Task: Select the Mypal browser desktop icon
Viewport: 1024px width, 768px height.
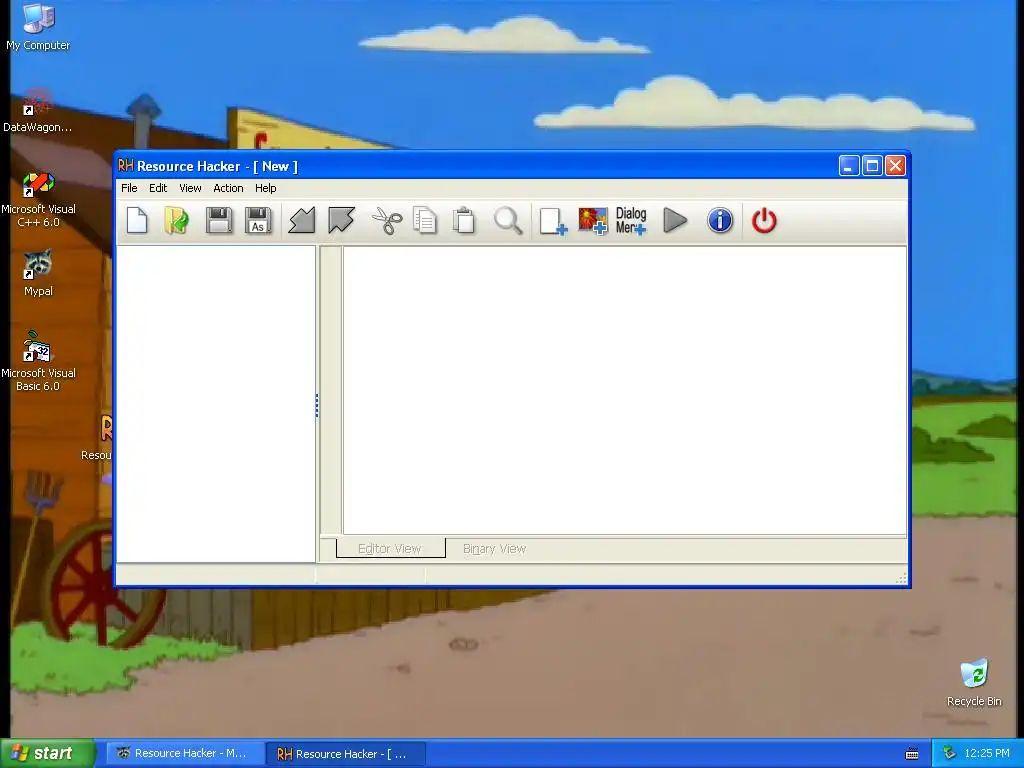Action: point(38,274)
